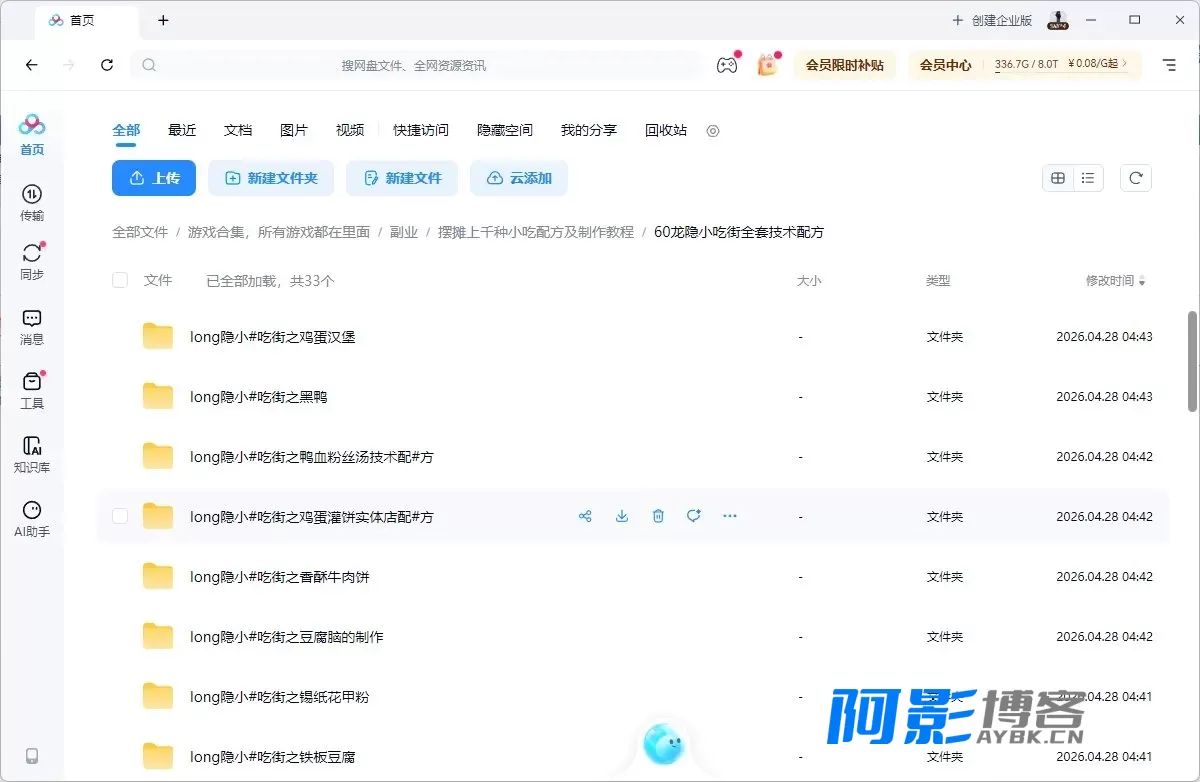Screen dimensions: 1200x782
Task: Switch to the 图片 tab
Action: [x=294, y=130]
